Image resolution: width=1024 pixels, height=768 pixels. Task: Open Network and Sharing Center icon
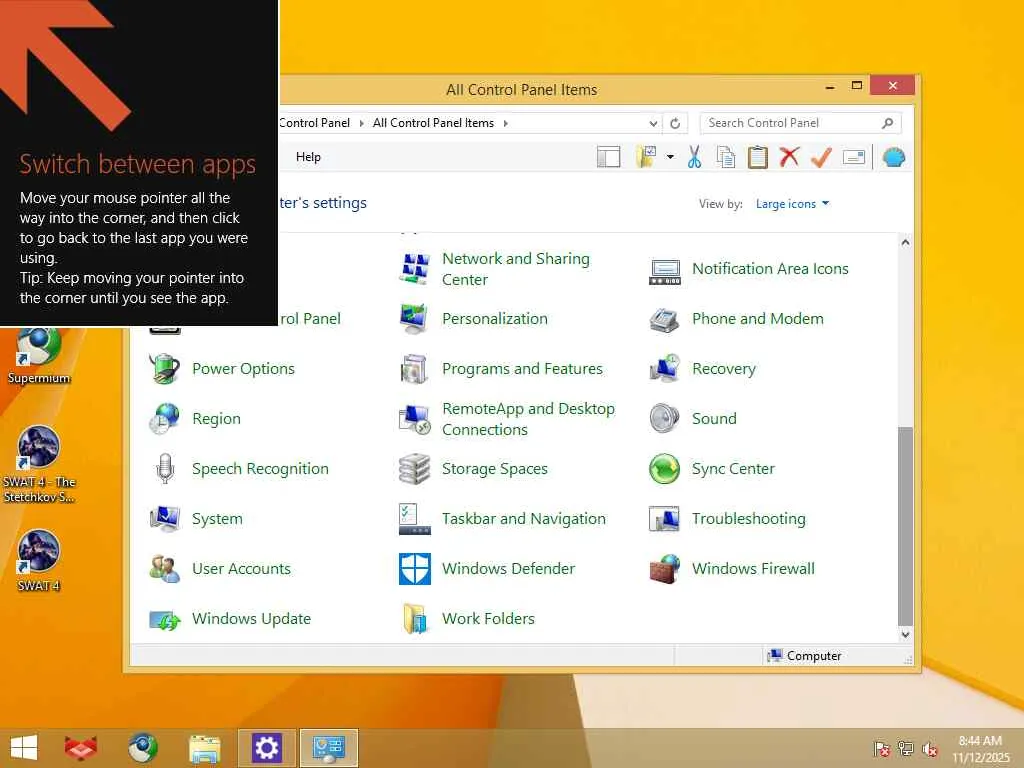[x=415, y=268]
